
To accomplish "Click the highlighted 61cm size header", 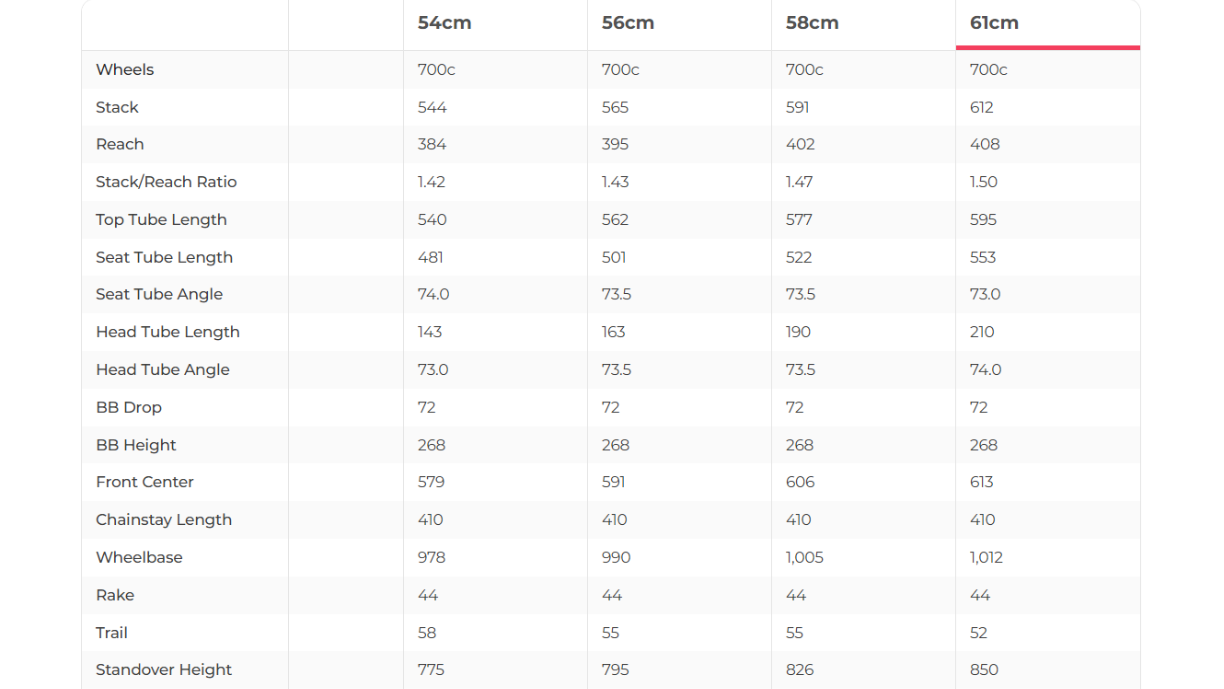I will point(994,23).
